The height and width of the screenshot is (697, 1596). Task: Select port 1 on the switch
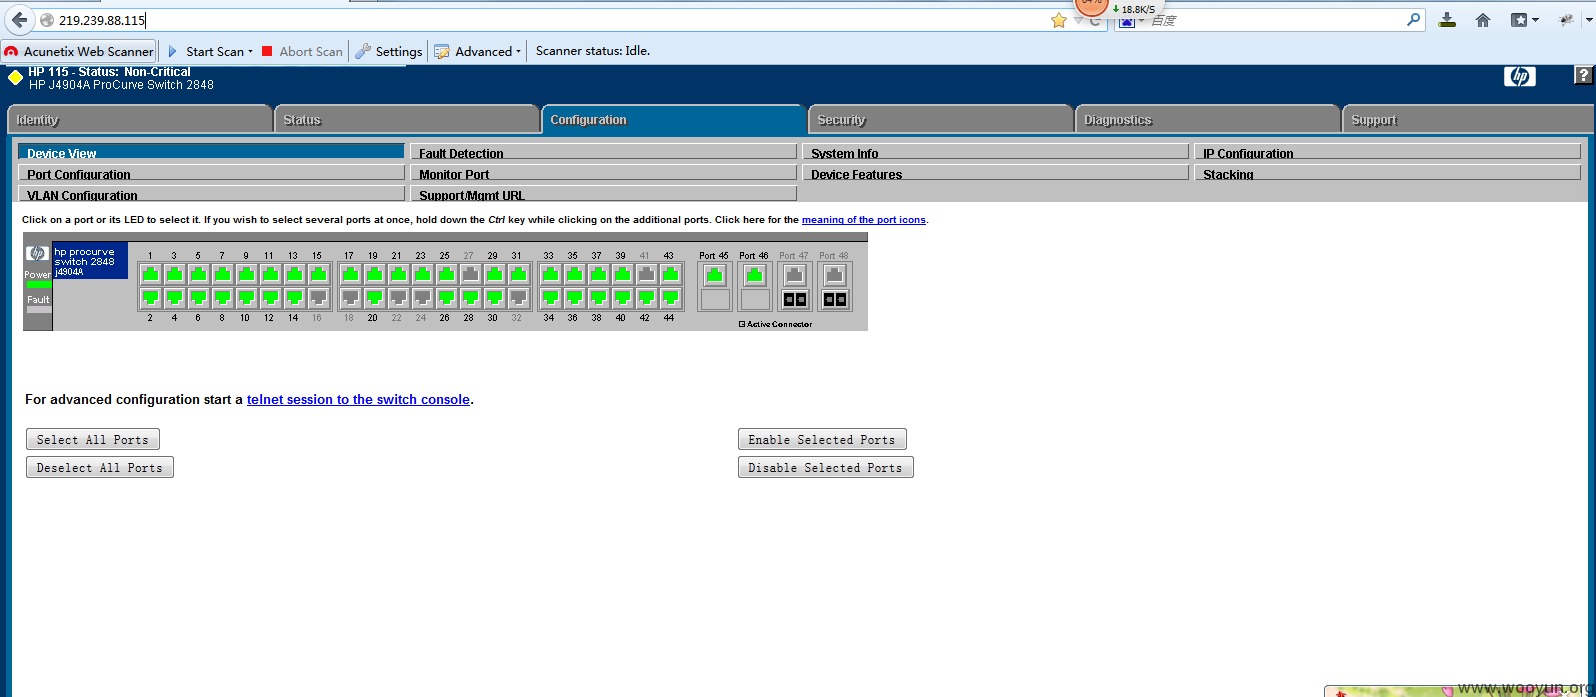(150, 274)
